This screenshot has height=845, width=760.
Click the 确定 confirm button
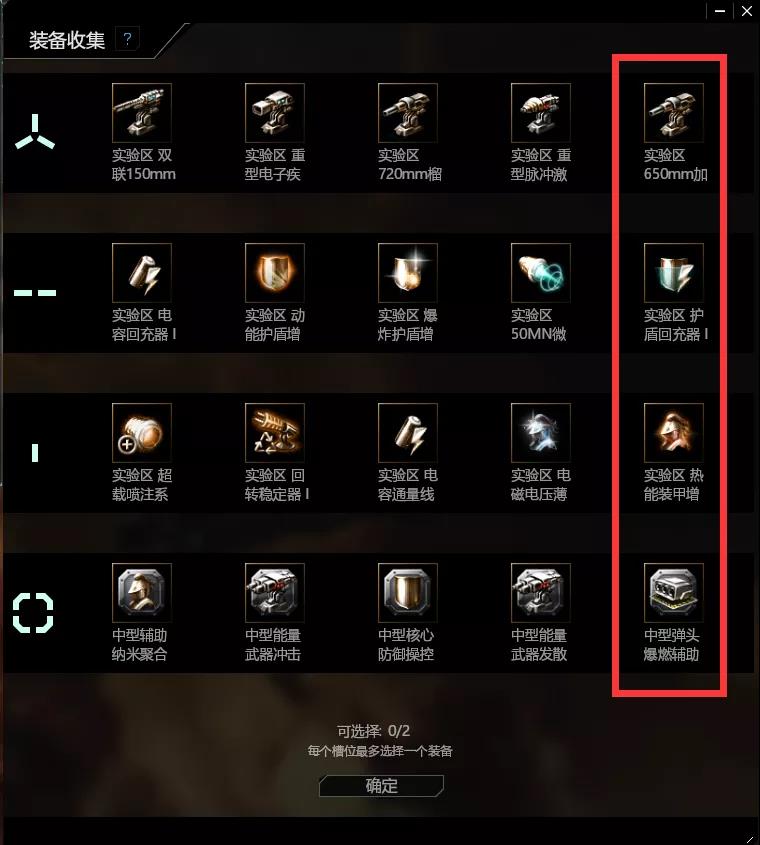click(381, 786)
